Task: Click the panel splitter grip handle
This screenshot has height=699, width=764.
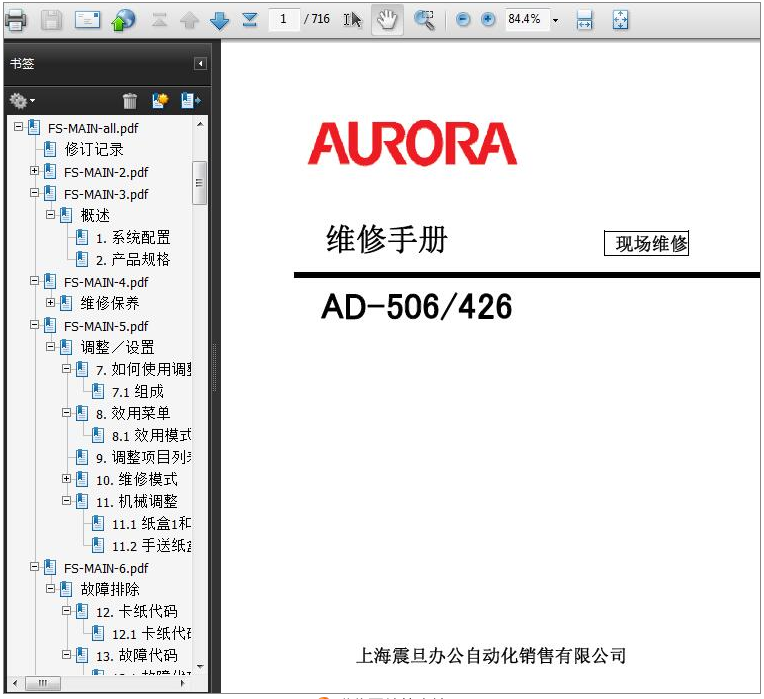Action: coord(214,368)
